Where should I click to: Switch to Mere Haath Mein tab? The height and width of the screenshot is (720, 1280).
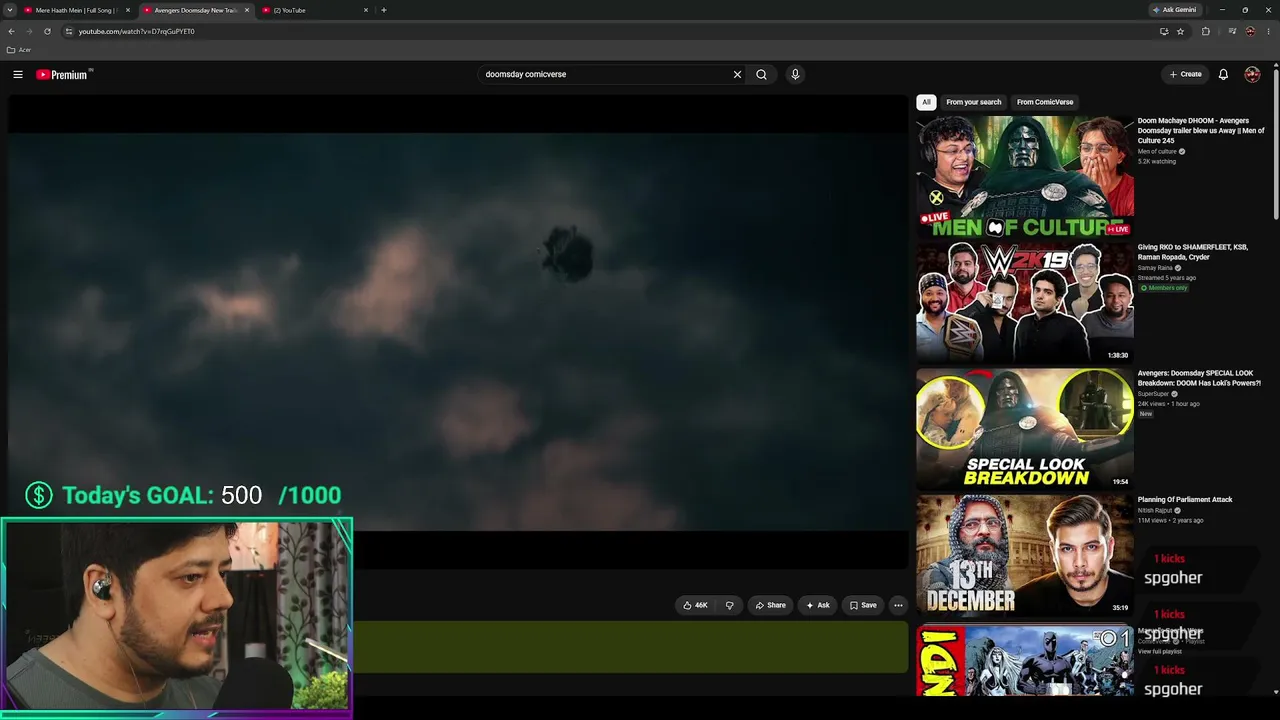[77, 10]
